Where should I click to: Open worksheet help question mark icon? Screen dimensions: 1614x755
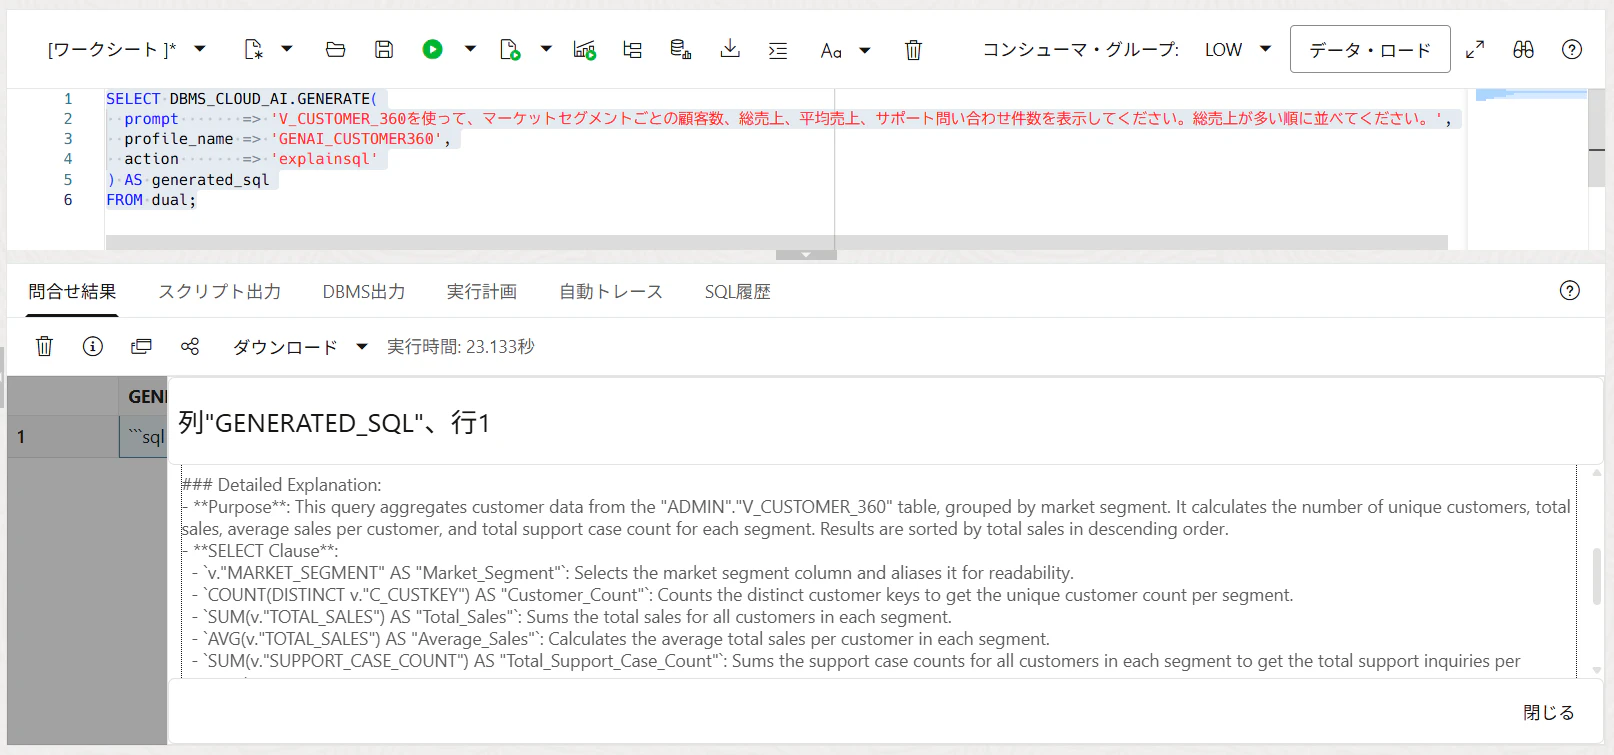pyautogui.click(x=1572, y=49)
